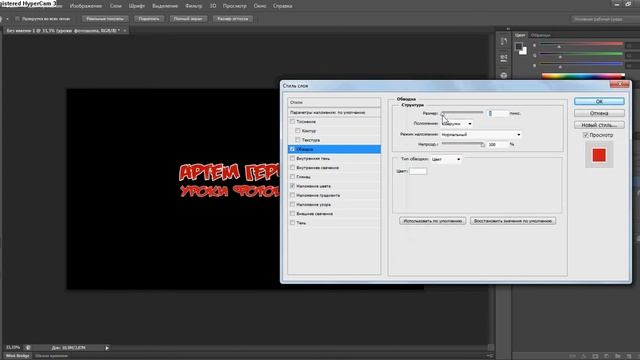Enable the Внутреннее свечение checkbox
Screen dimensions: 640x360
pyautogui.click(x=292, y=168)
